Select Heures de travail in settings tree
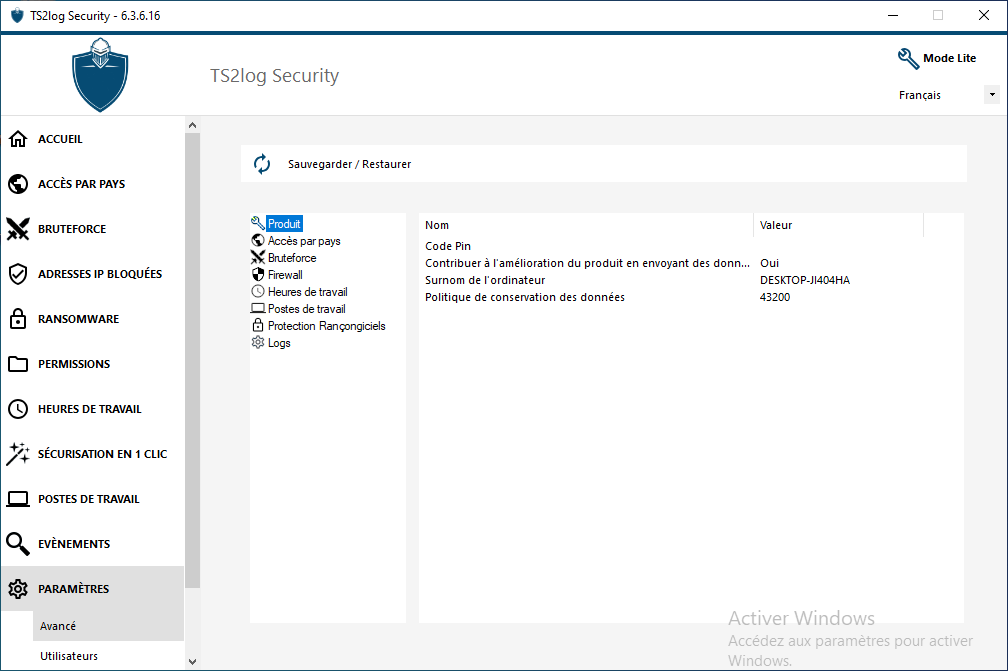The height and width of the screenshot is (671, 1008). click(x=307, y=292)
